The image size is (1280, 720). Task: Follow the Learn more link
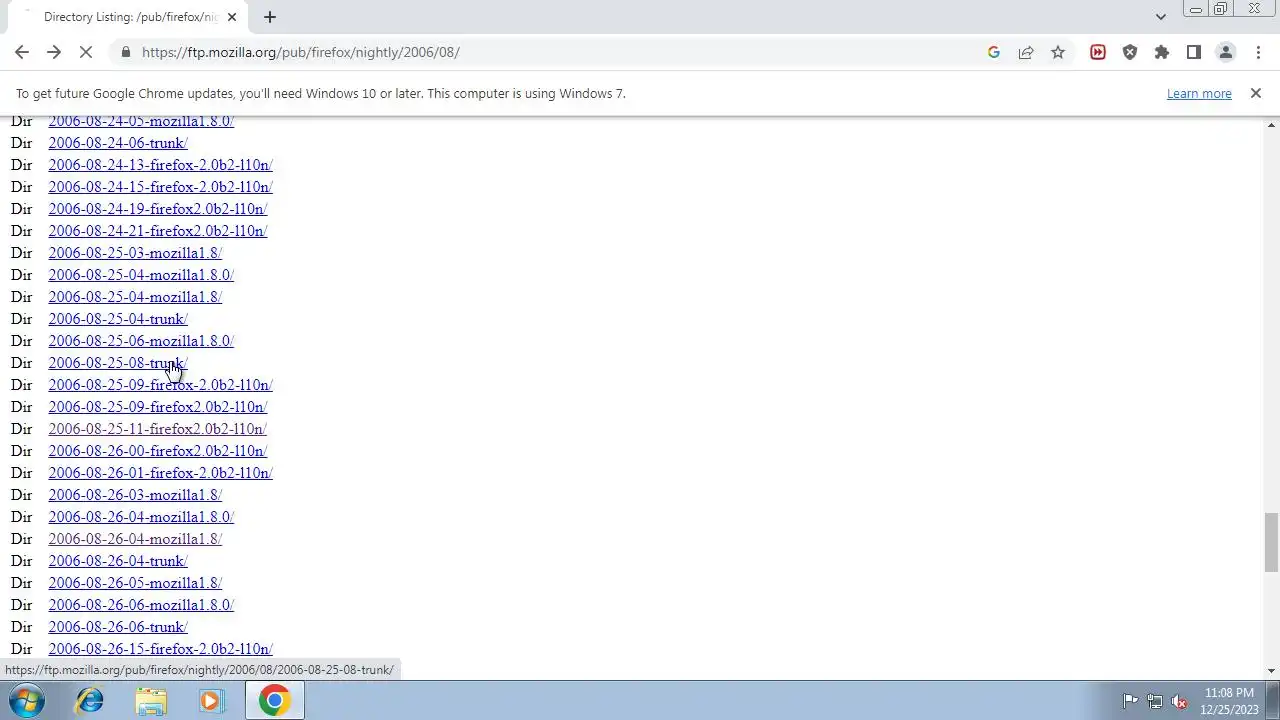click(1199, 93)
